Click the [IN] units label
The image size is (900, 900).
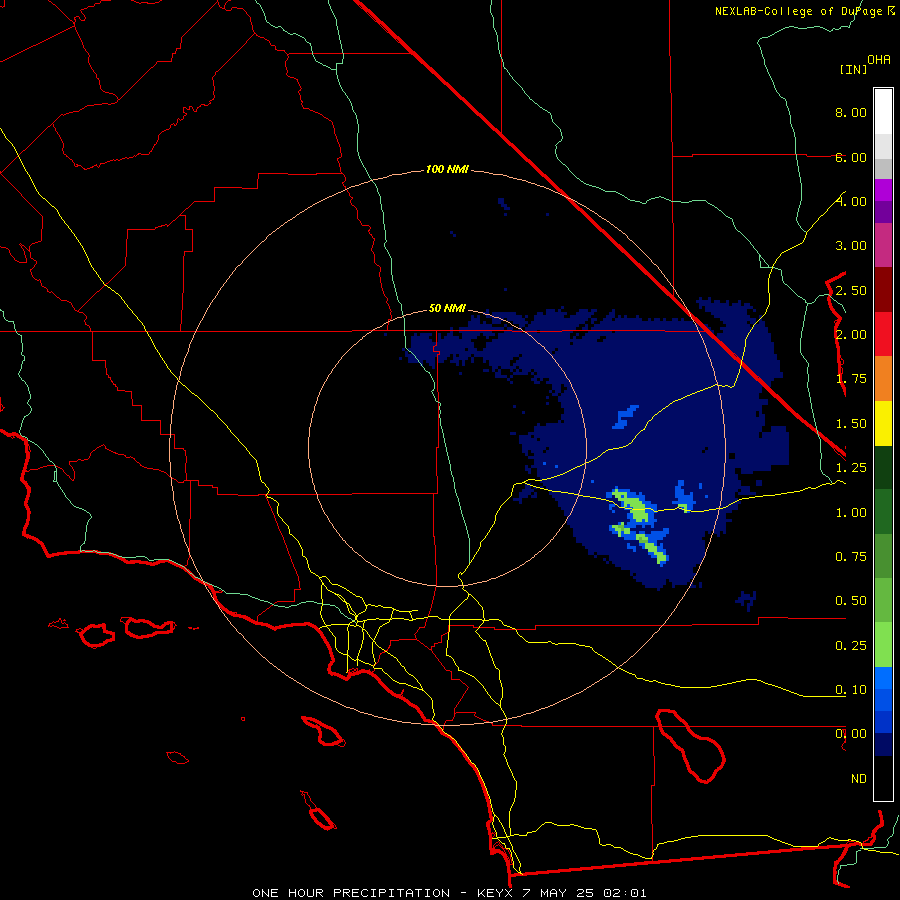(853, 69)
